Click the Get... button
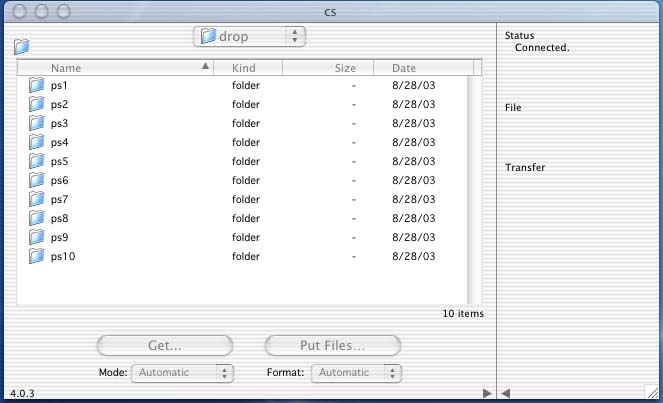Image resolution: width=663 pixels, height=403 pixels. tap(165, 345)
